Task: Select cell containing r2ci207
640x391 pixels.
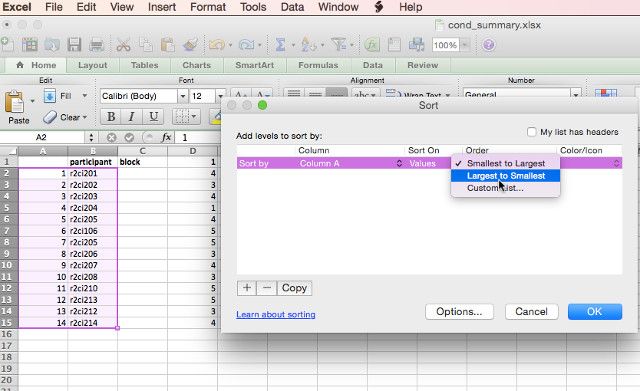Action: click(93, 265)
